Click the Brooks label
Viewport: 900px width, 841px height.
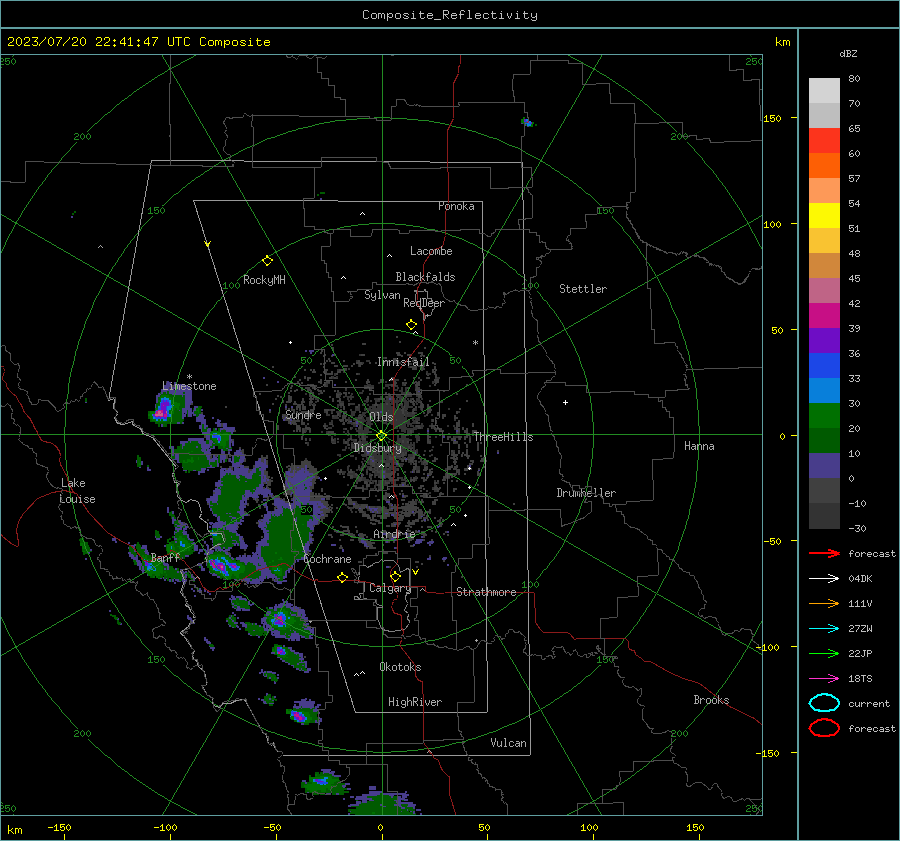point(711,700)
